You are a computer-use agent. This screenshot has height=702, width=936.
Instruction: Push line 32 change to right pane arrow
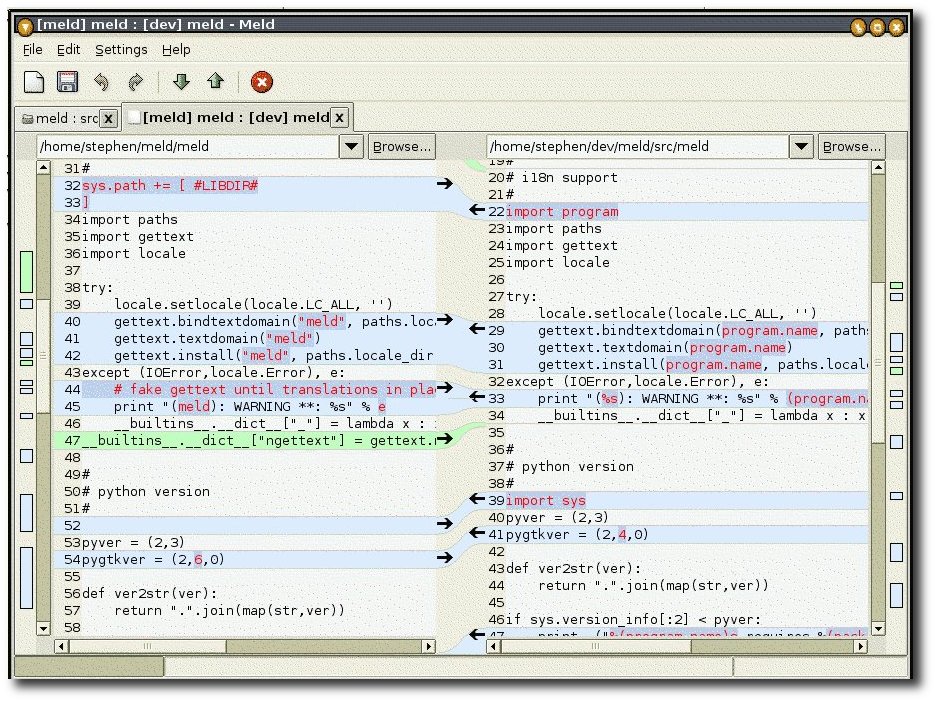coord(445,184)
